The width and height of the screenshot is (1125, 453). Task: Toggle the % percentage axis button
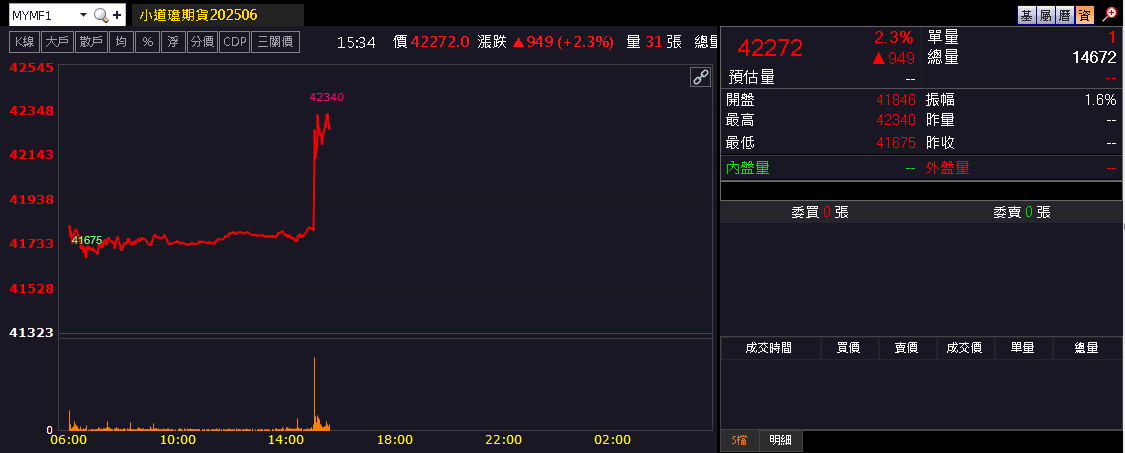coord(147,42)
